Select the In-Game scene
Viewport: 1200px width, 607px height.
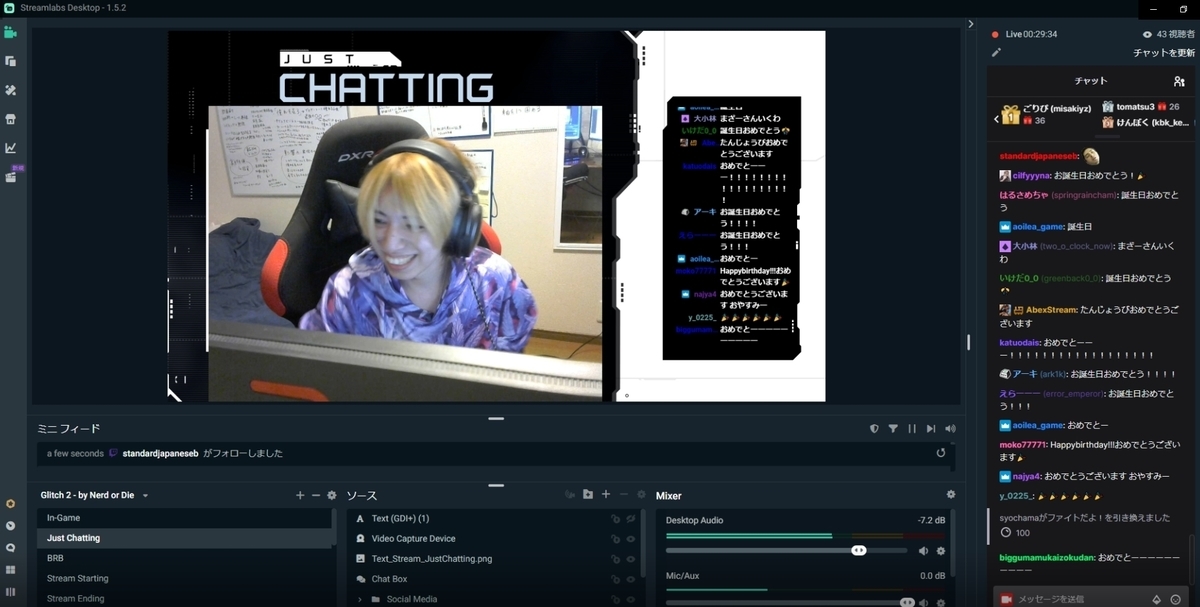click(x=184, y=518)
